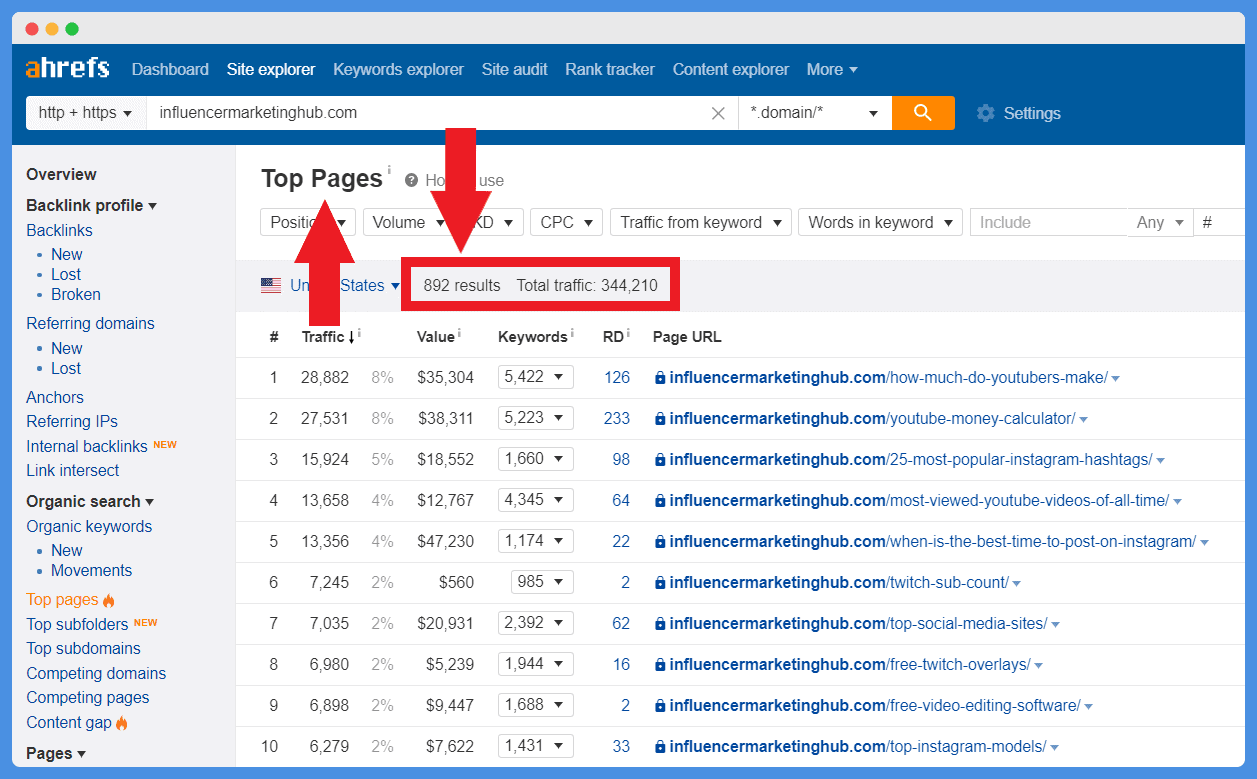This screenshot has height=779, width=1257.
Task: Open the Traffic from keyword filter
Action: [x=701, y=222]
